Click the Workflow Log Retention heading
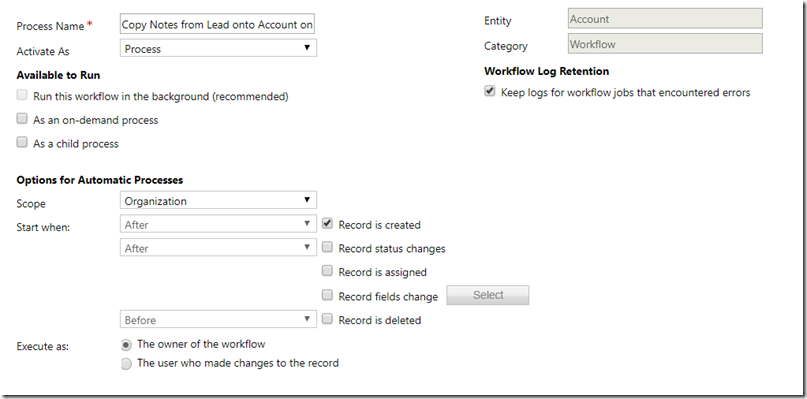 click(547, 71)
